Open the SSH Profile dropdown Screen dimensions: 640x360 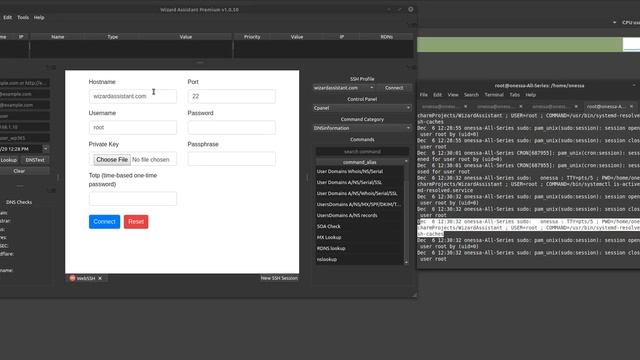344,88
